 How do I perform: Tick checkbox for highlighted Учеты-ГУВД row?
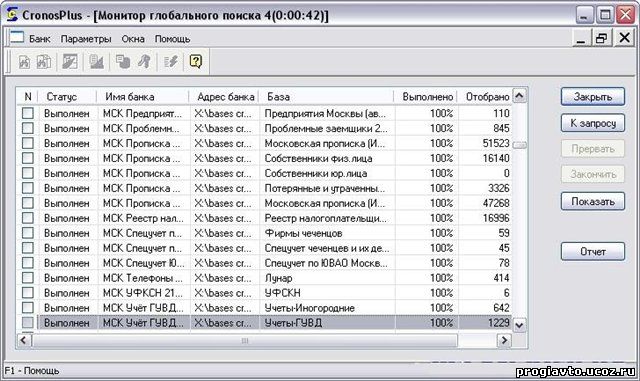pos(28,323)
